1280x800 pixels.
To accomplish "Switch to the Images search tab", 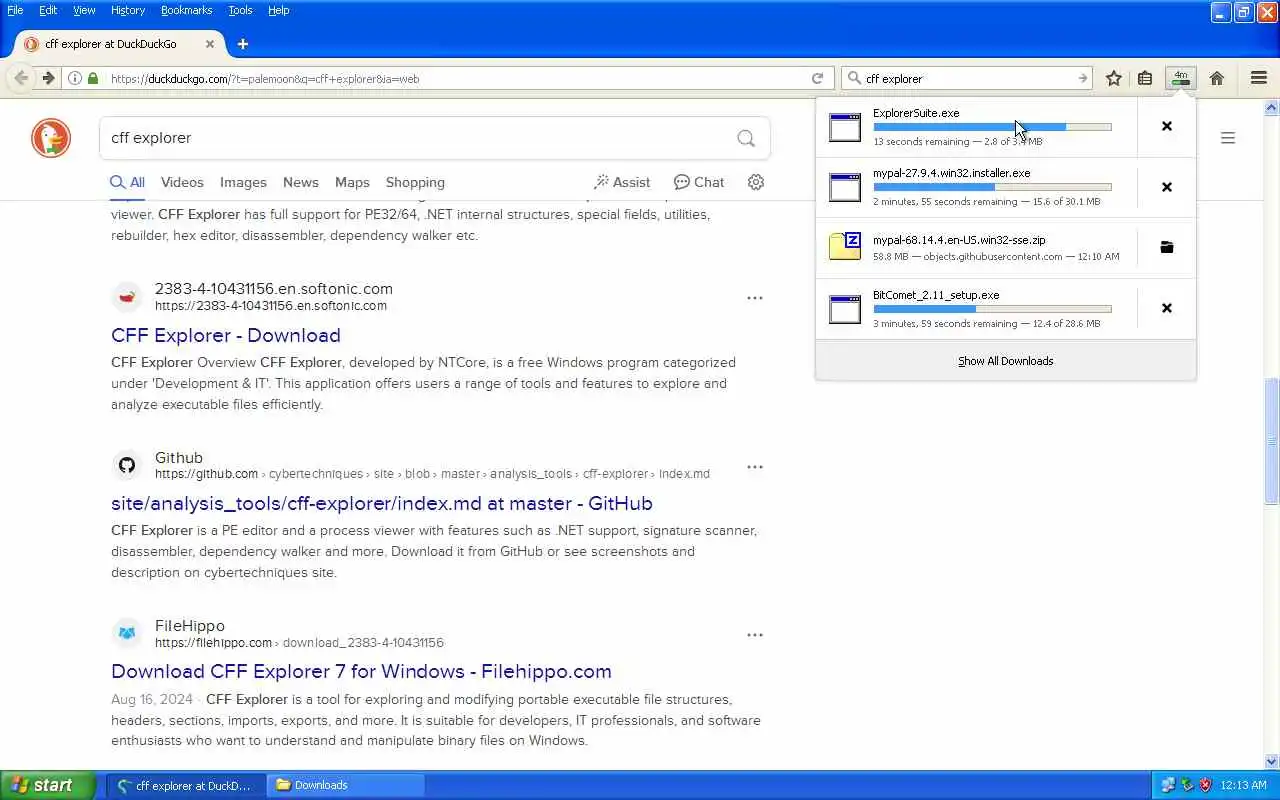I will coord(243,182).
